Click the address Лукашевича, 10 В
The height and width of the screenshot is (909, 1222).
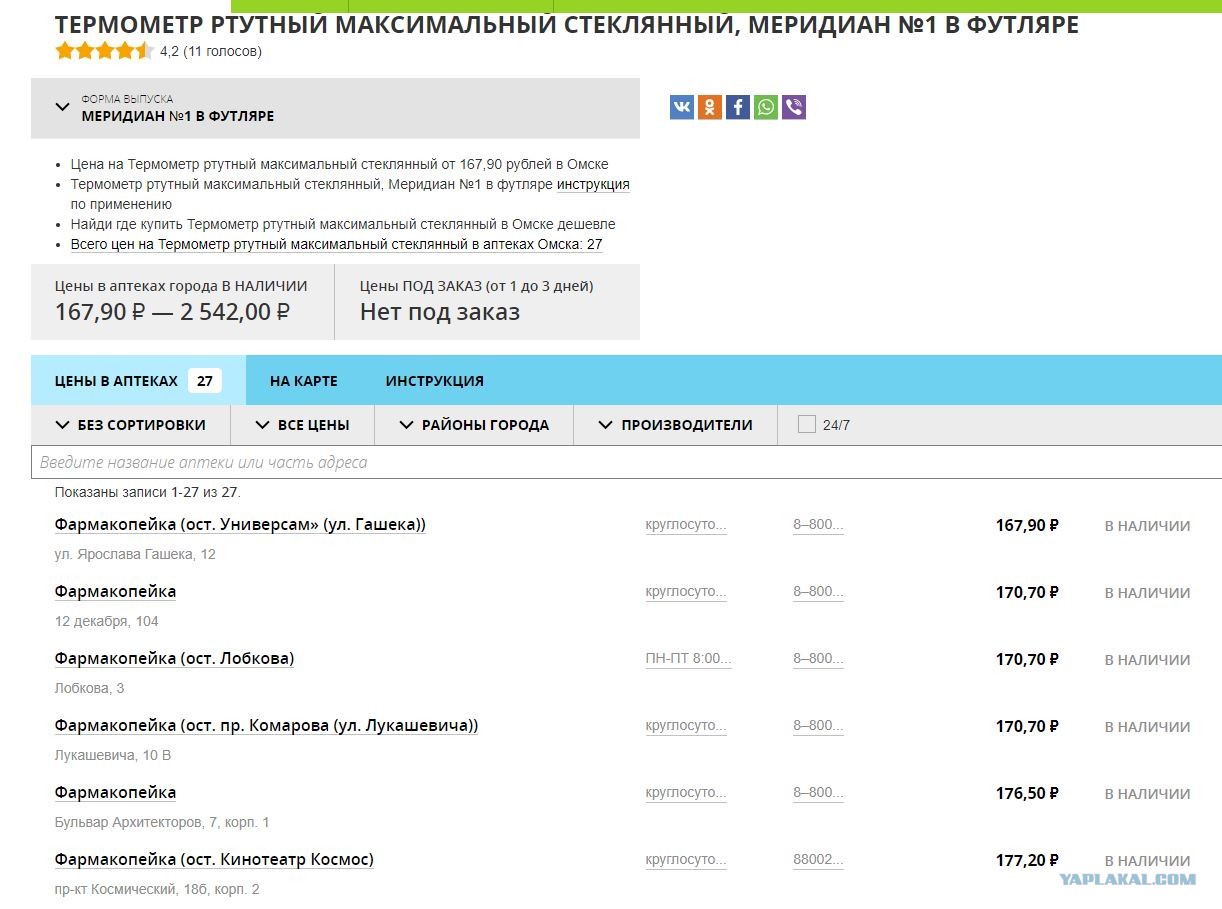tap(113, 755)
